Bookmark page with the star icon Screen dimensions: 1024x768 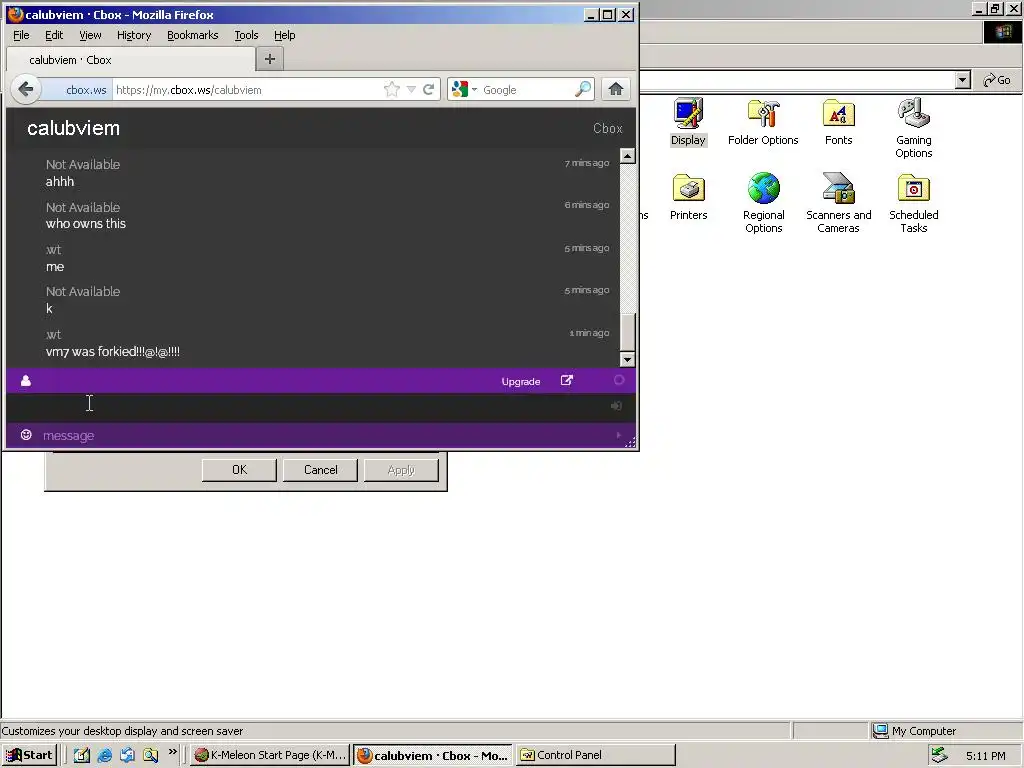[x=392, y=89]
